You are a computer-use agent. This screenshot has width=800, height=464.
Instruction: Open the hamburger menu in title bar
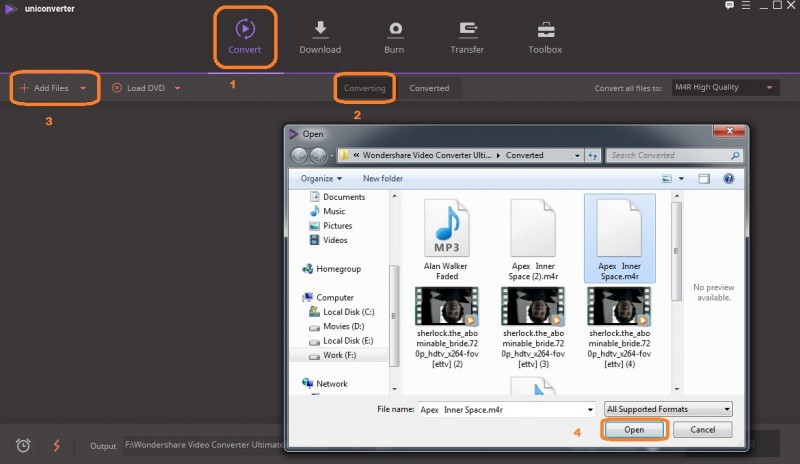[746, 6]
